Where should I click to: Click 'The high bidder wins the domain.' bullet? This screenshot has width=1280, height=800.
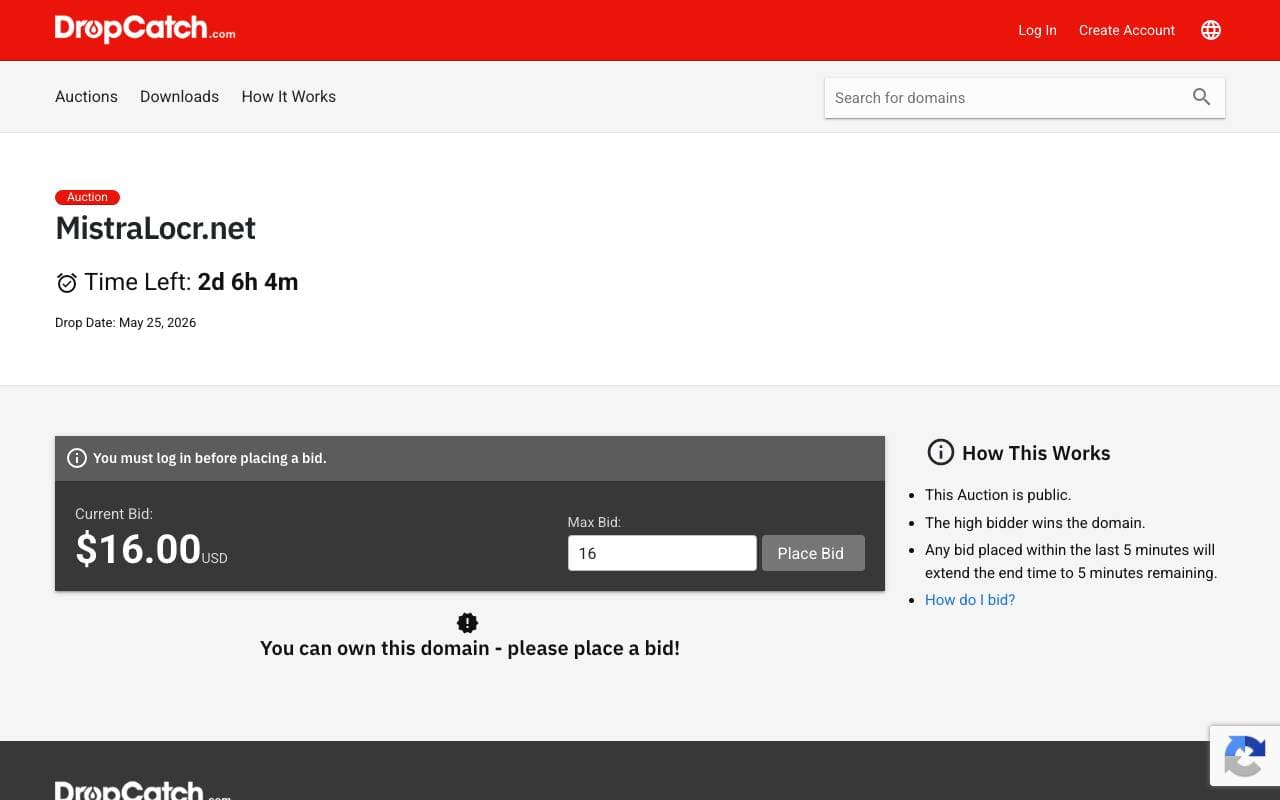click(x=1035, y=523)
